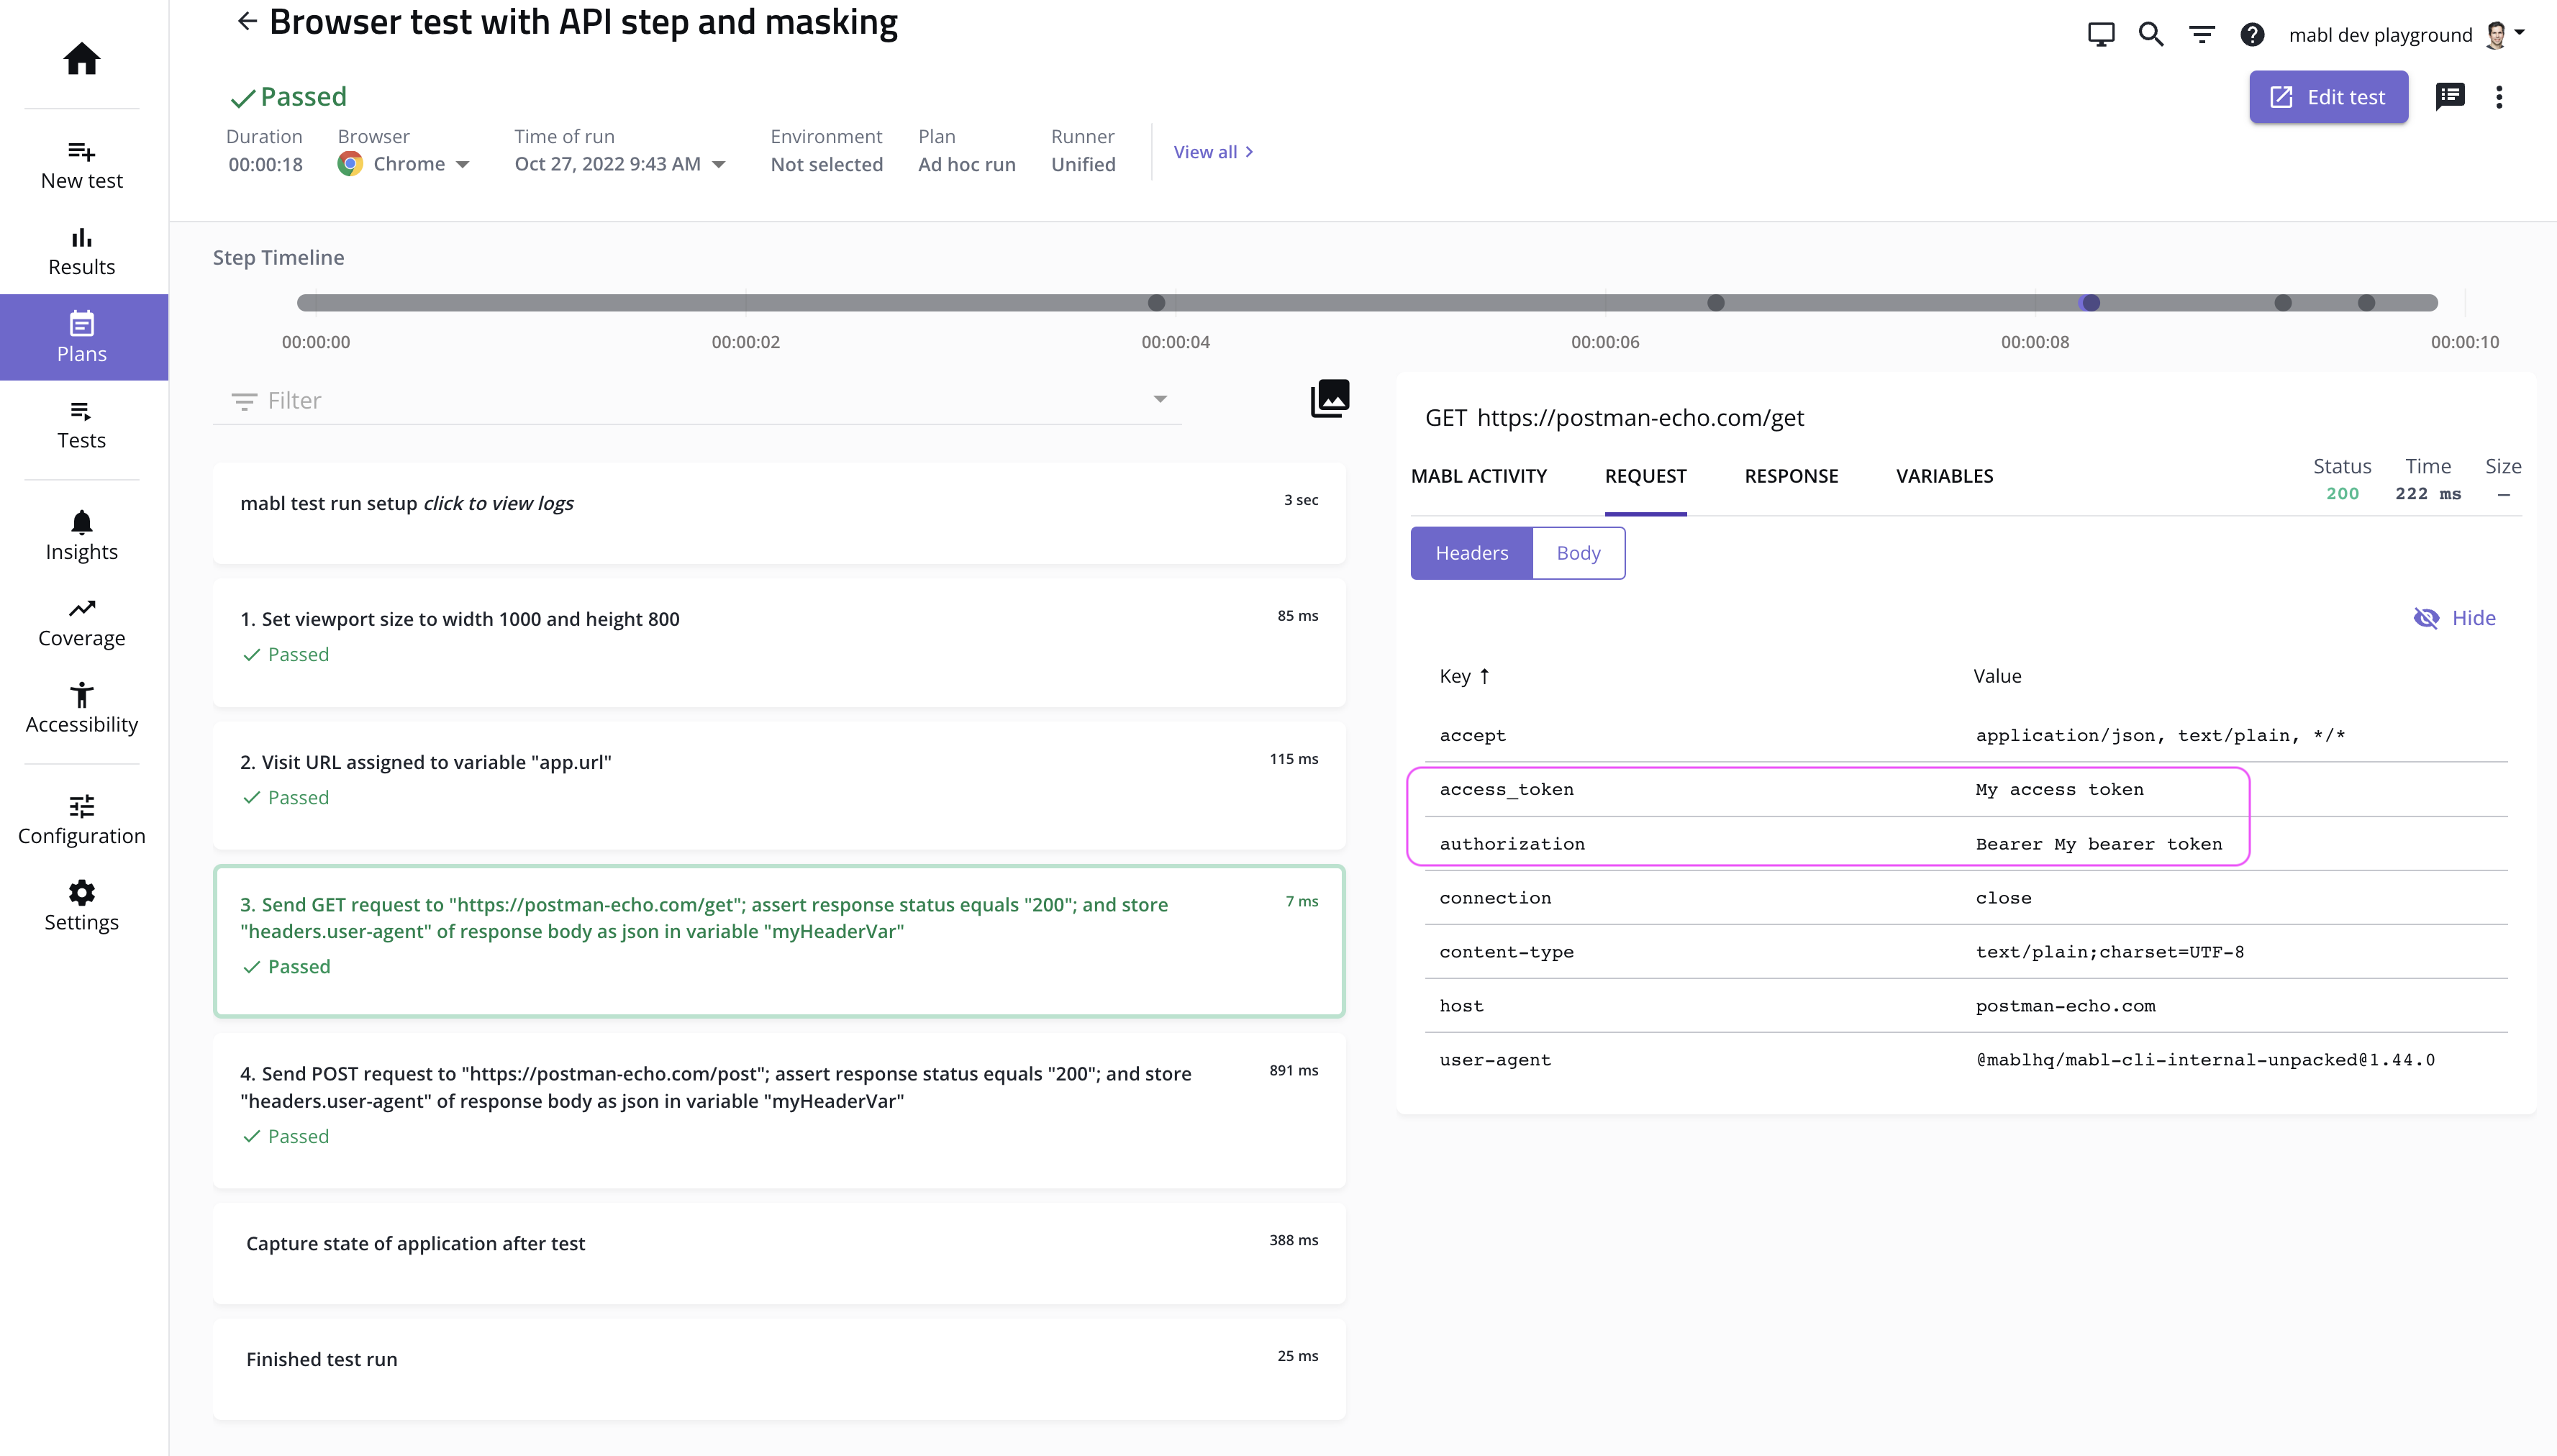
Task: Select the Headers toggle button
Action: 1470,553
